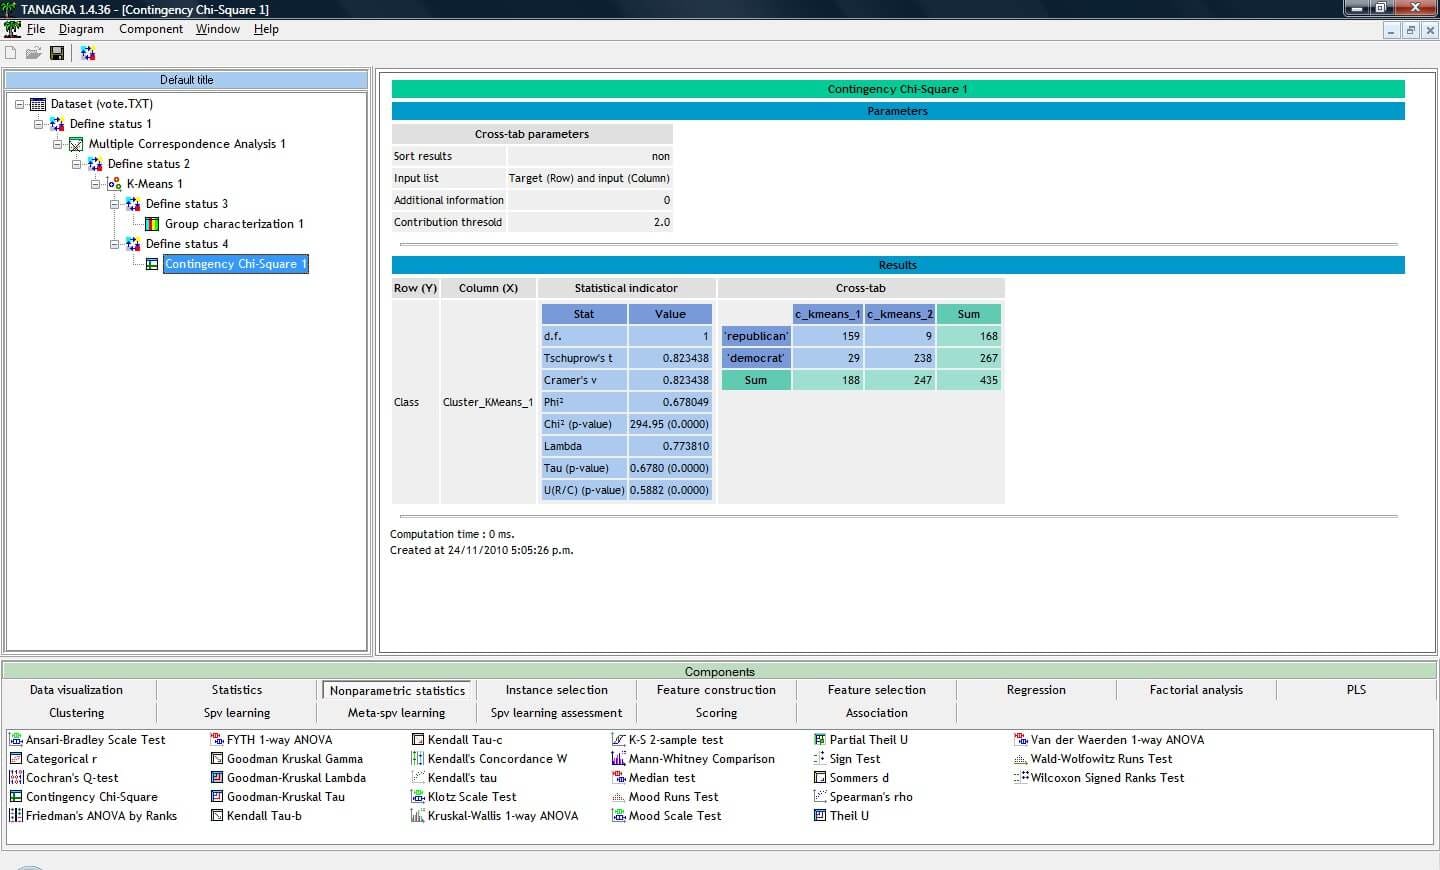The height and width of the screenshot is (870, 1440).
Task: Click the Define status toolbar icon
Action: pos(88,52)
